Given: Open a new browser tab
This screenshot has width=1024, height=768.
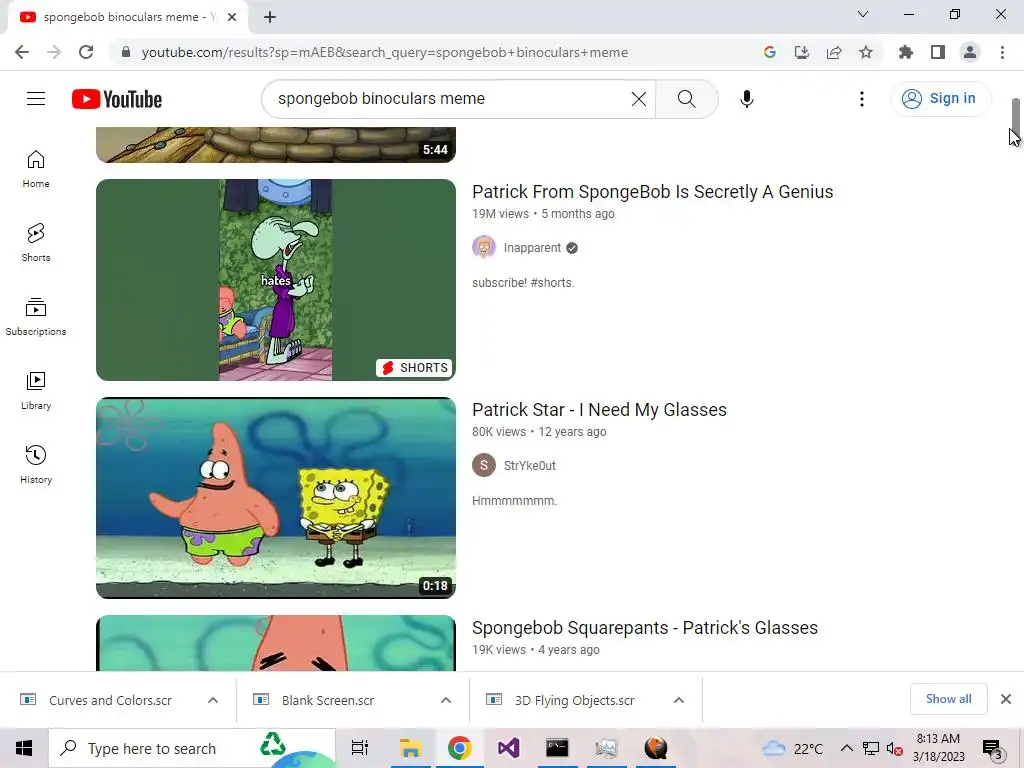Looking at the screenshot, I should point(270,18).
